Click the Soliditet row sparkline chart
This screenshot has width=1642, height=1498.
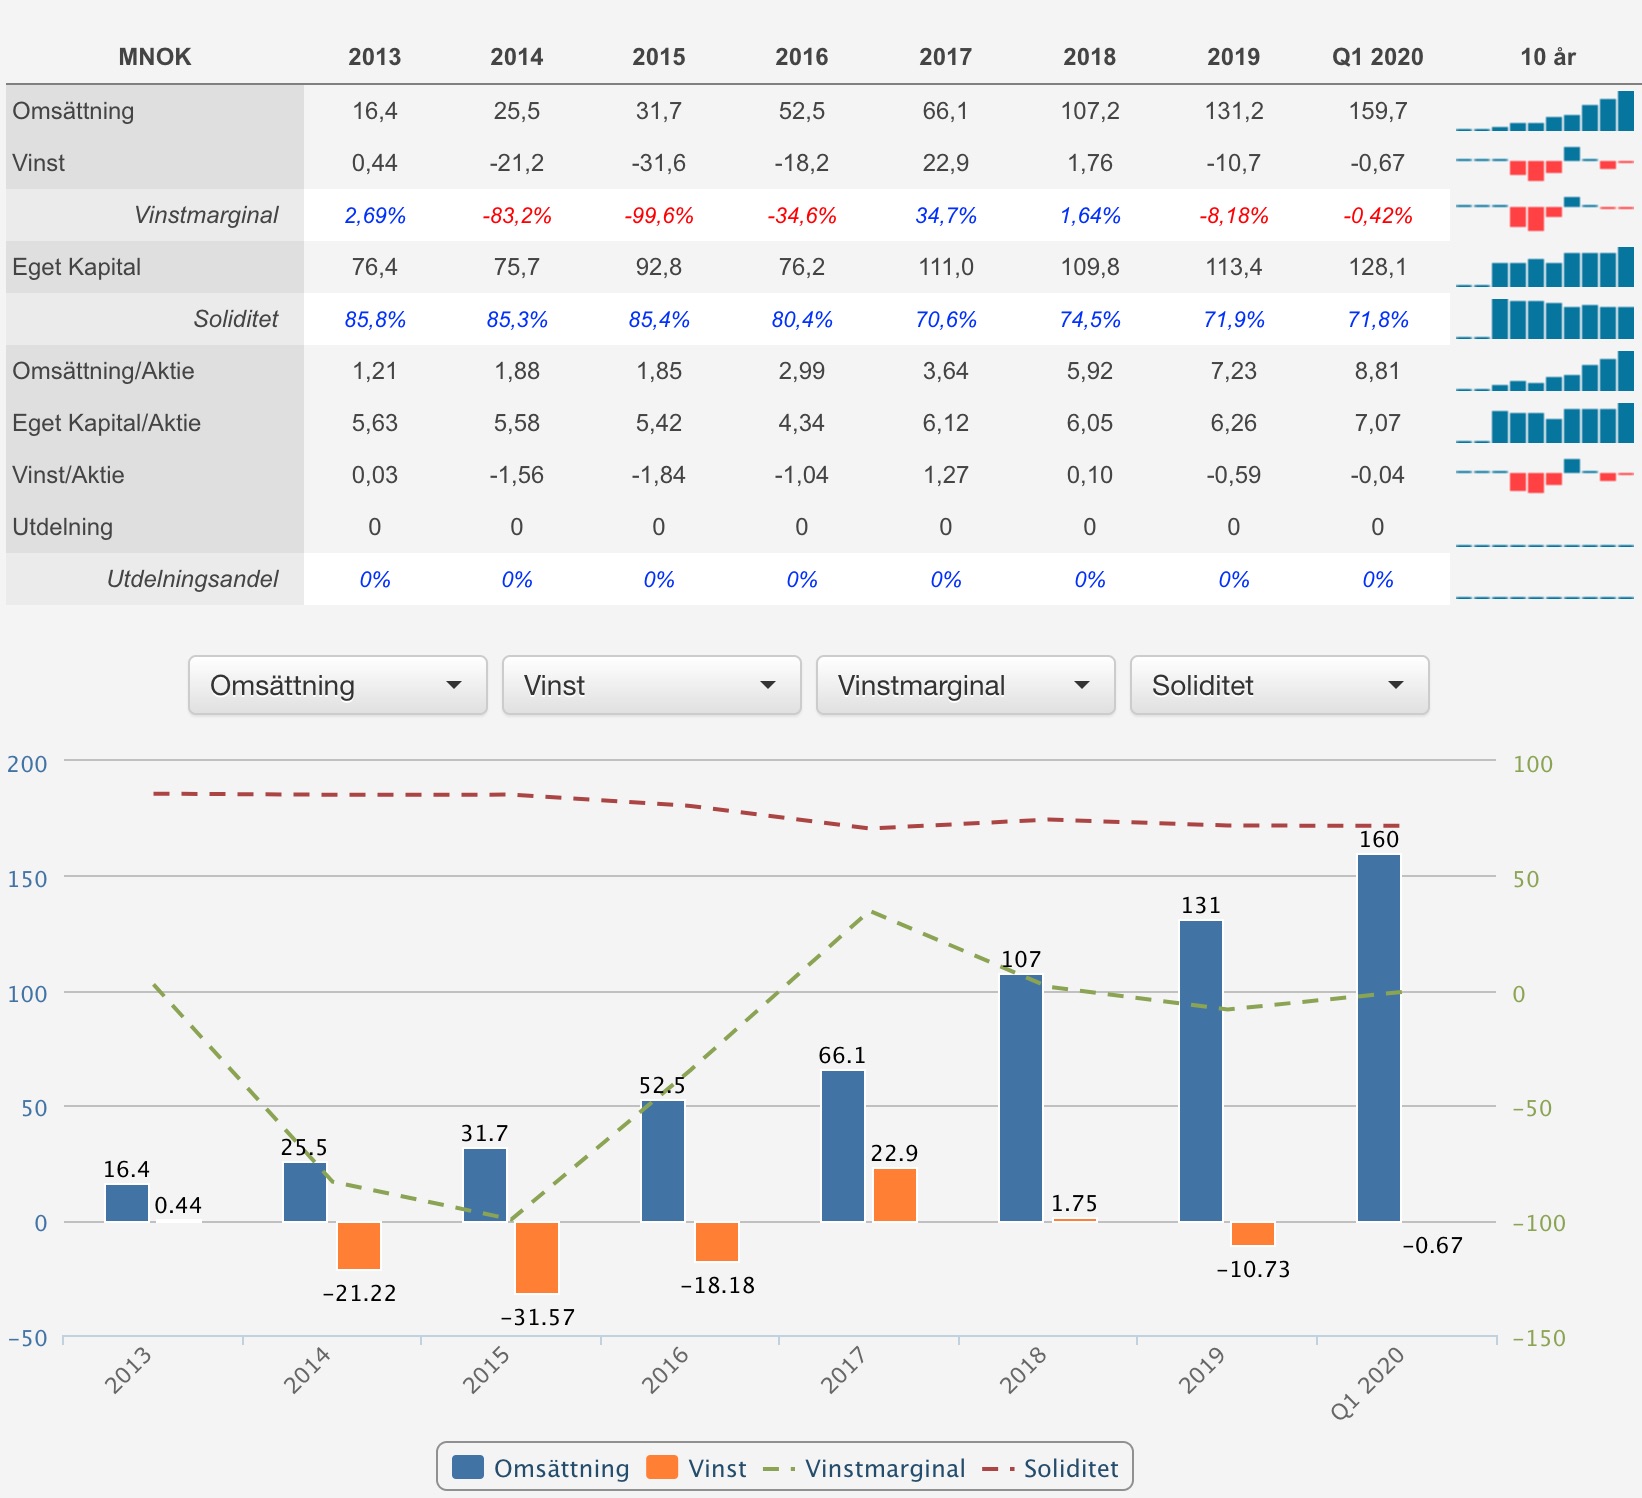(x=1545, y=319)
